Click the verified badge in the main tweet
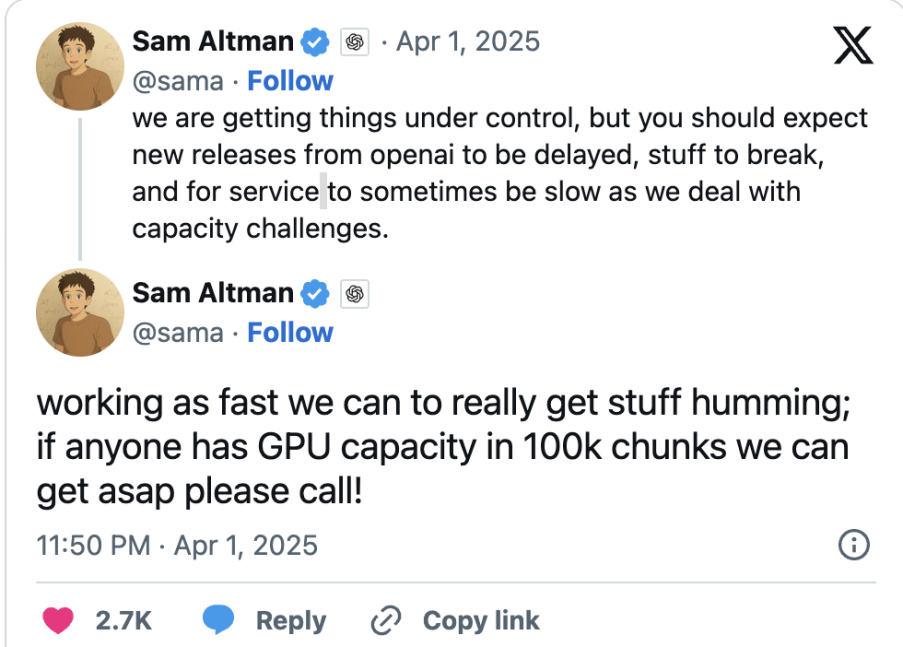This screenshot has height=647, width=903. [316, 293]
